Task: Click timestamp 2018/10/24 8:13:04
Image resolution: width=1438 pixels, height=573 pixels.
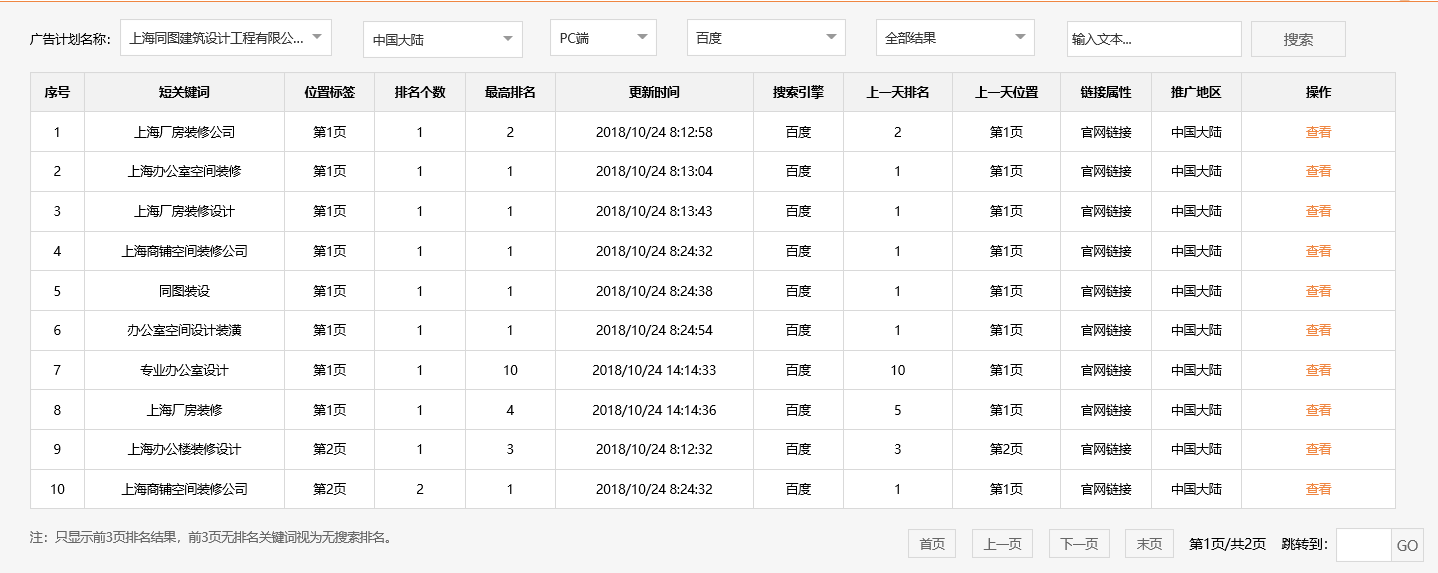Action: 654,171
